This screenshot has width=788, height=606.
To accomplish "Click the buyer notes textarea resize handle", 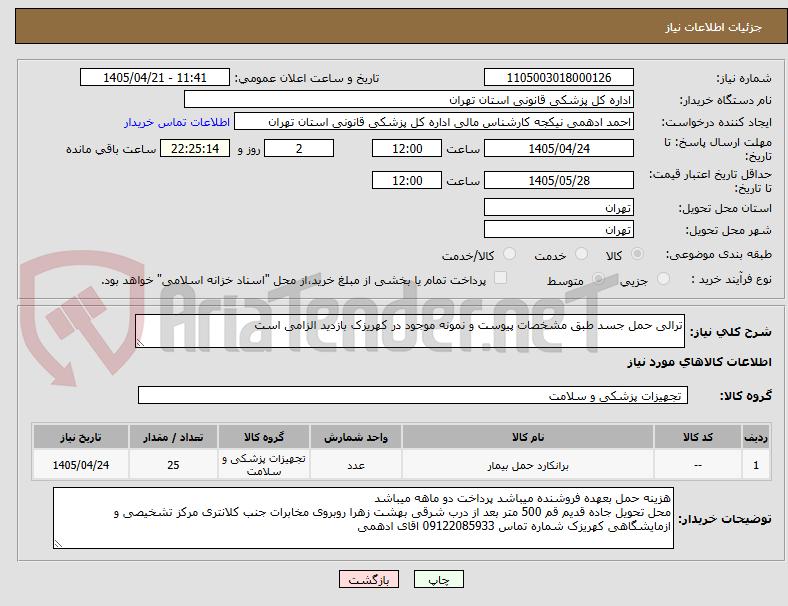I will [58, 544].
